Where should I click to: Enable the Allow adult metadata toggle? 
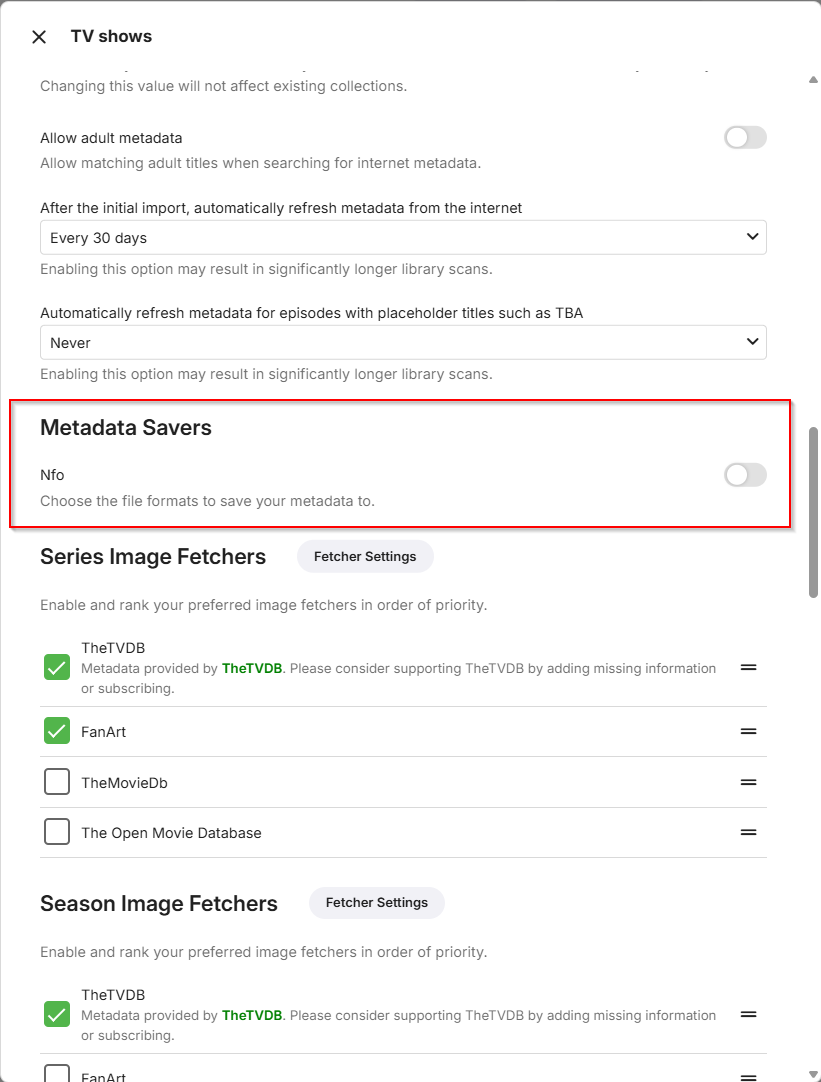pos(745,138)
